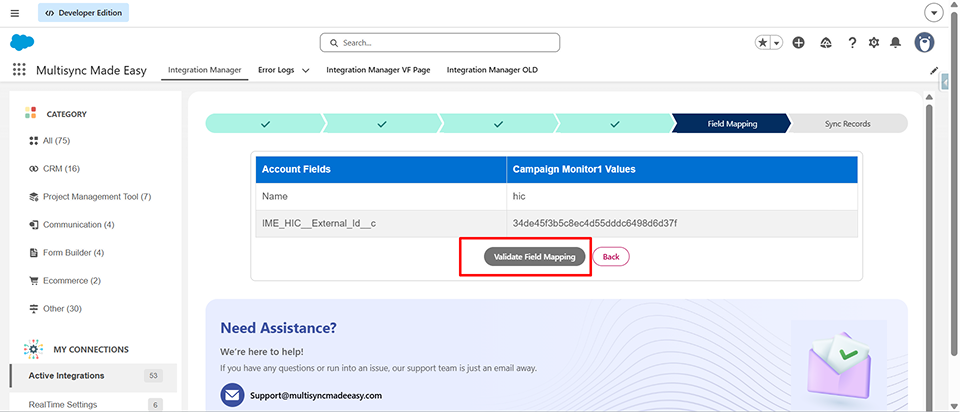Open the Help question mark icon

click(x=852, y=42)
